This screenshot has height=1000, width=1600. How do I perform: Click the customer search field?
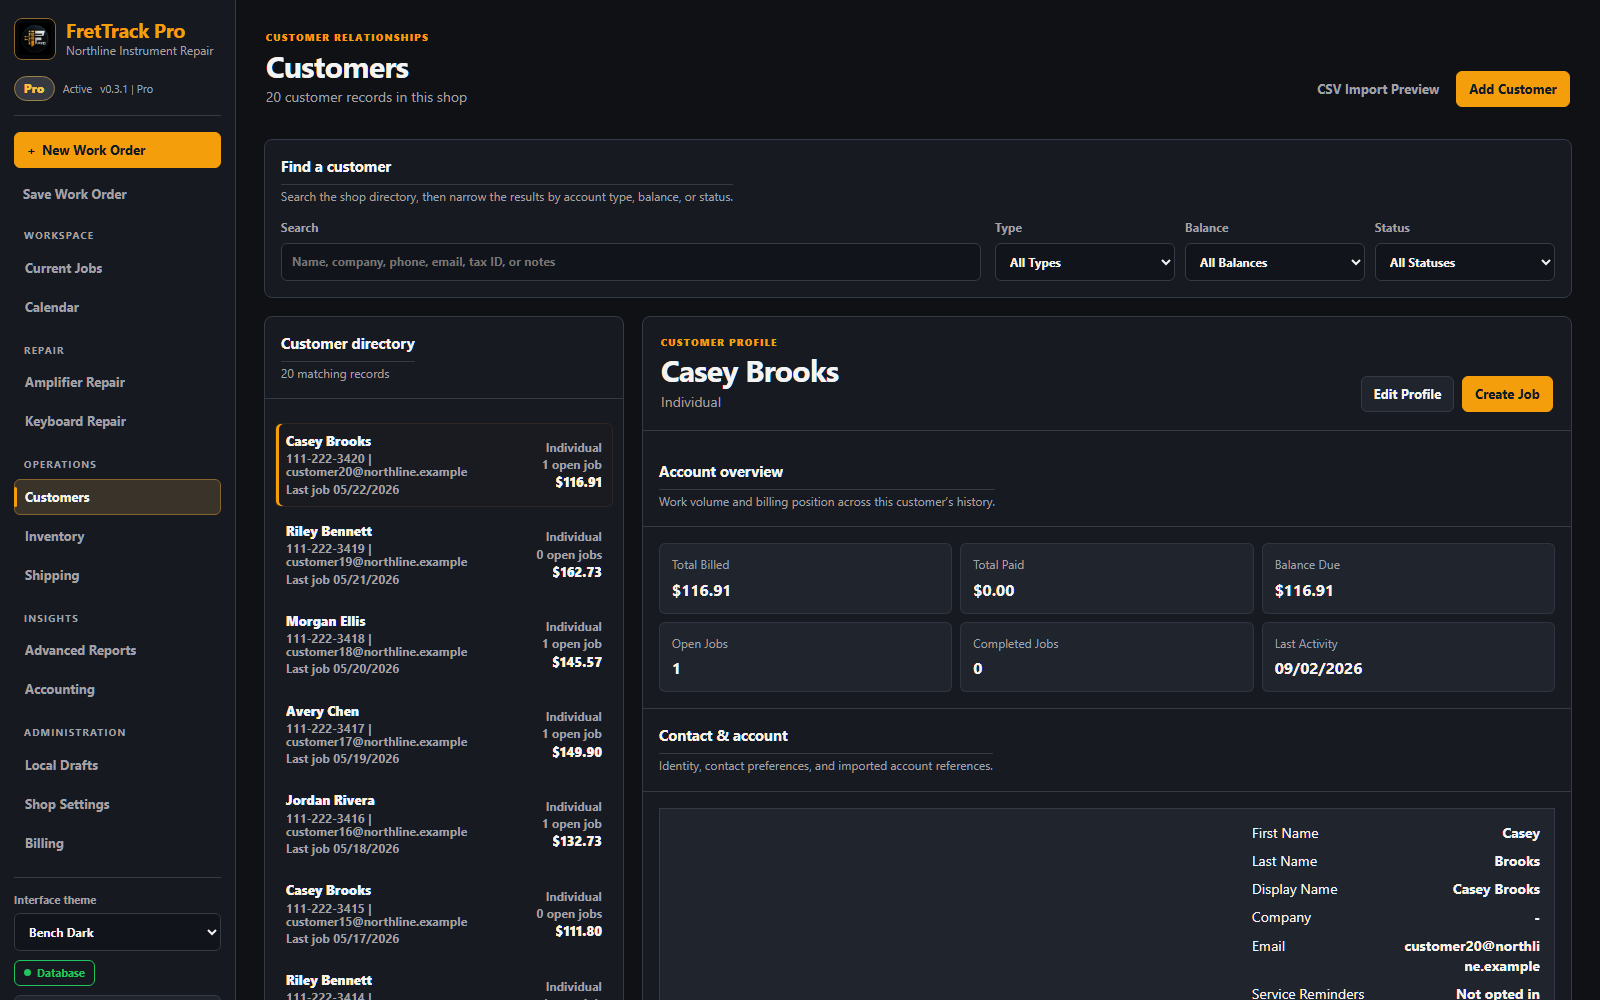[x=630, y=262]
